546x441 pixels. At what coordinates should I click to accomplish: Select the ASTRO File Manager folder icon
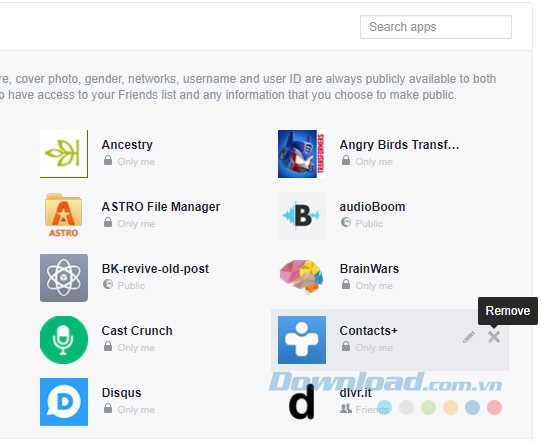tap(64, 216)
